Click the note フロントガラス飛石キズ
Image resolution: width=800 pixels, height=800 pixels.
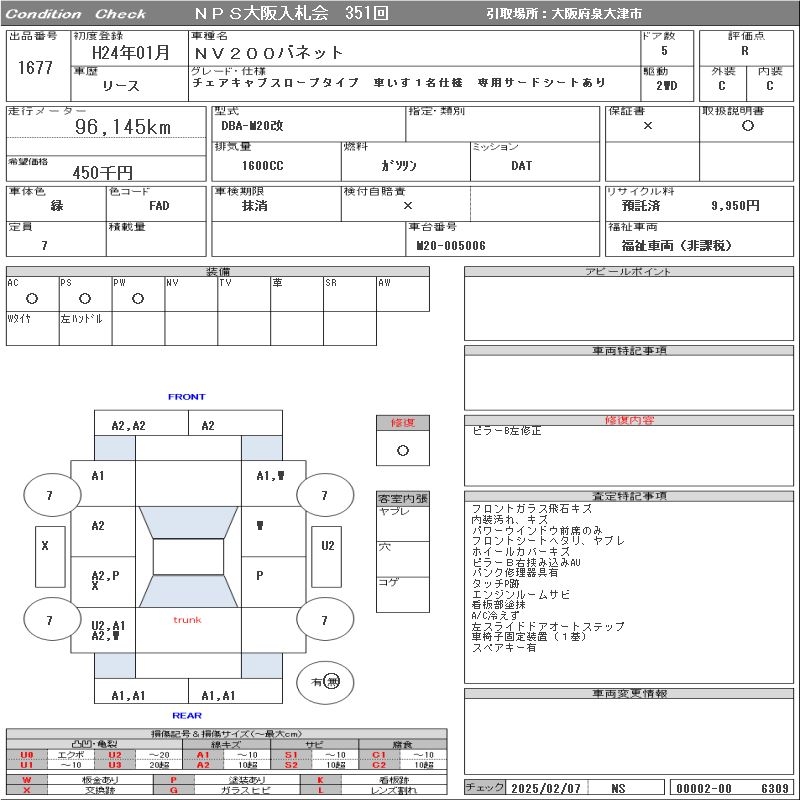pyautogui.click(x=532, y=509)
